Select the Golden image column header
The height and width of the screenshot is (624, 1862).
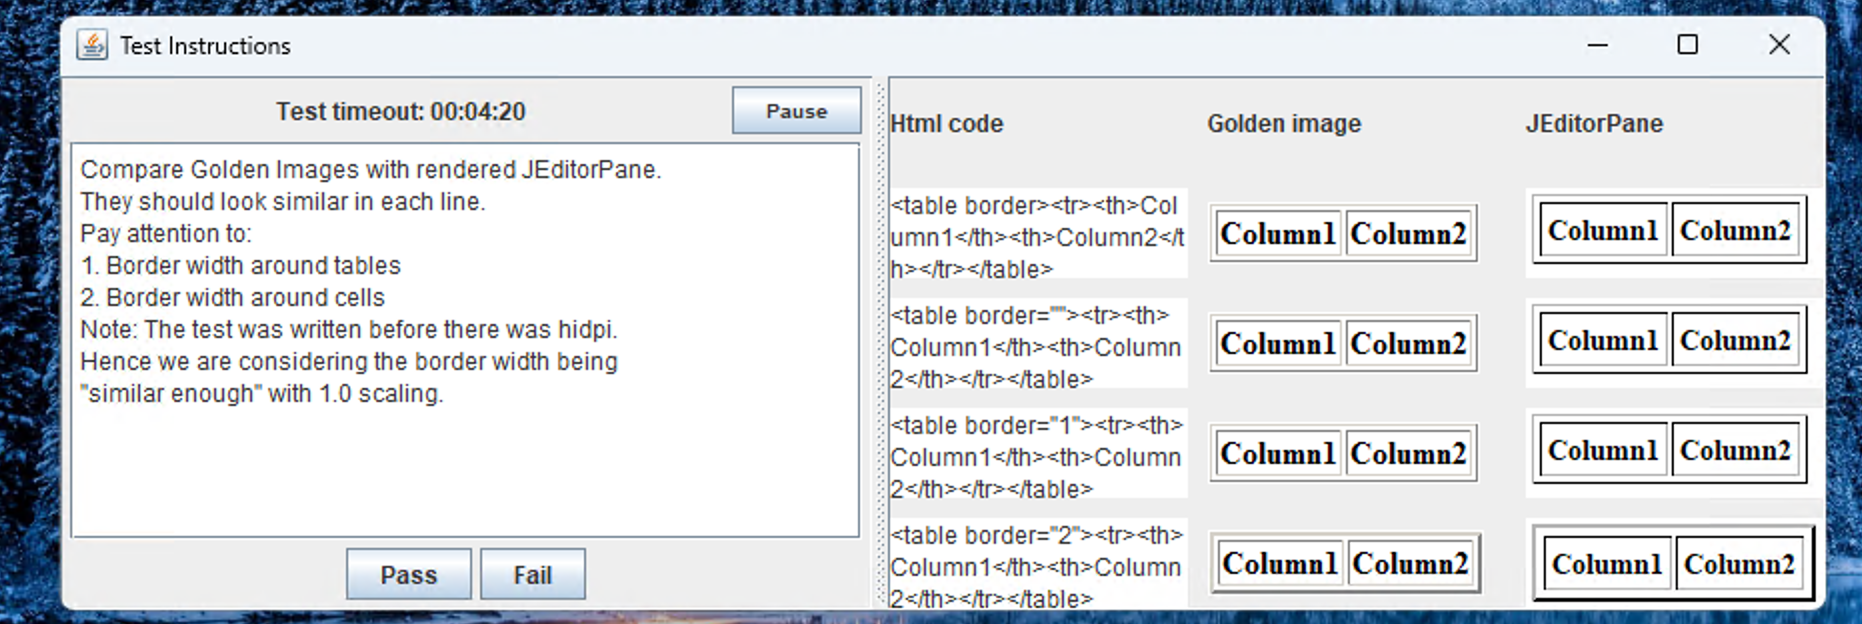[1283, 124]
